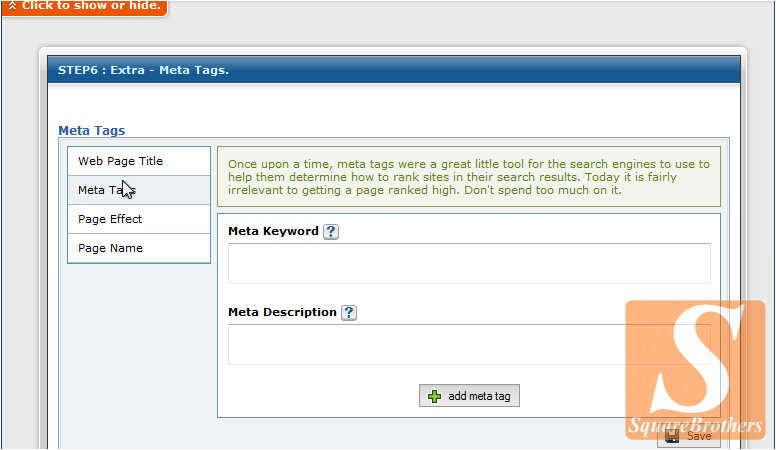This screenshot has width=776, height=450.
Task: Click the Save button
Action: click(x=689, y=436)
